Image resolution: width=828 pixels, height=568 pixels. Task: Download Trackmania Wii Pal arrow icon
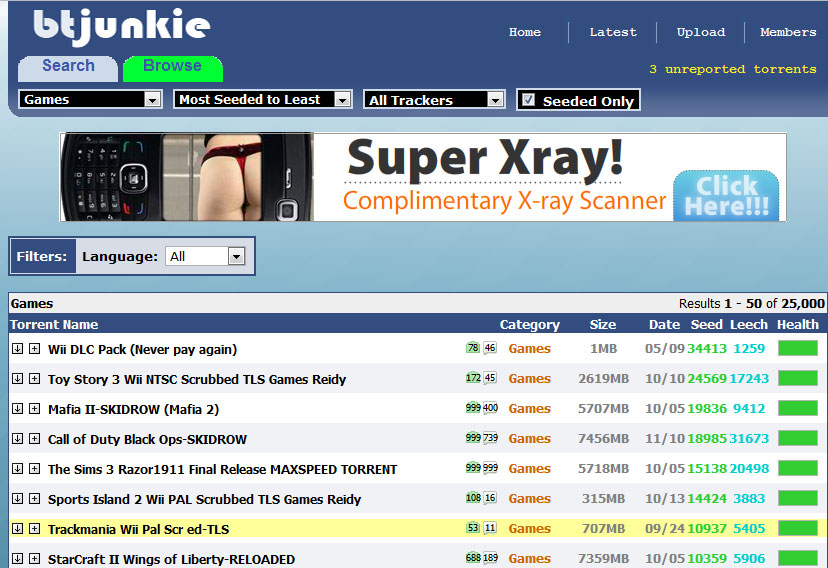[x=17, y=528]
